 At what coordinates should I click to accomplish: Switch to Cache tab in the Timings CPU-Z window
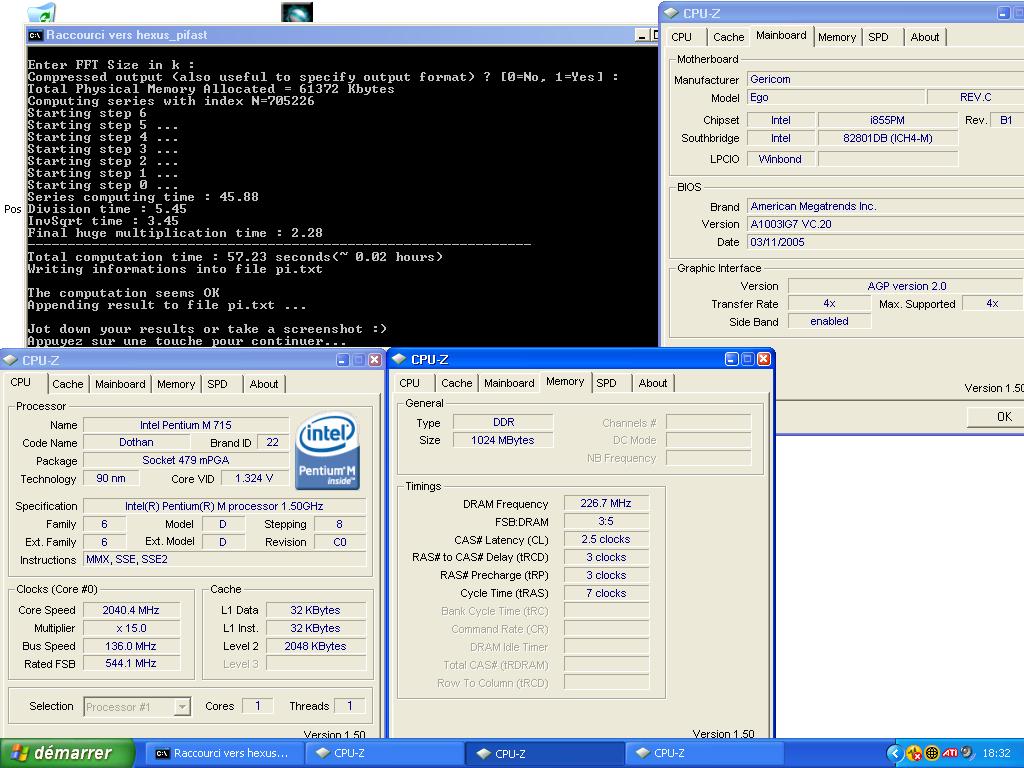click(x=456, y=383)
